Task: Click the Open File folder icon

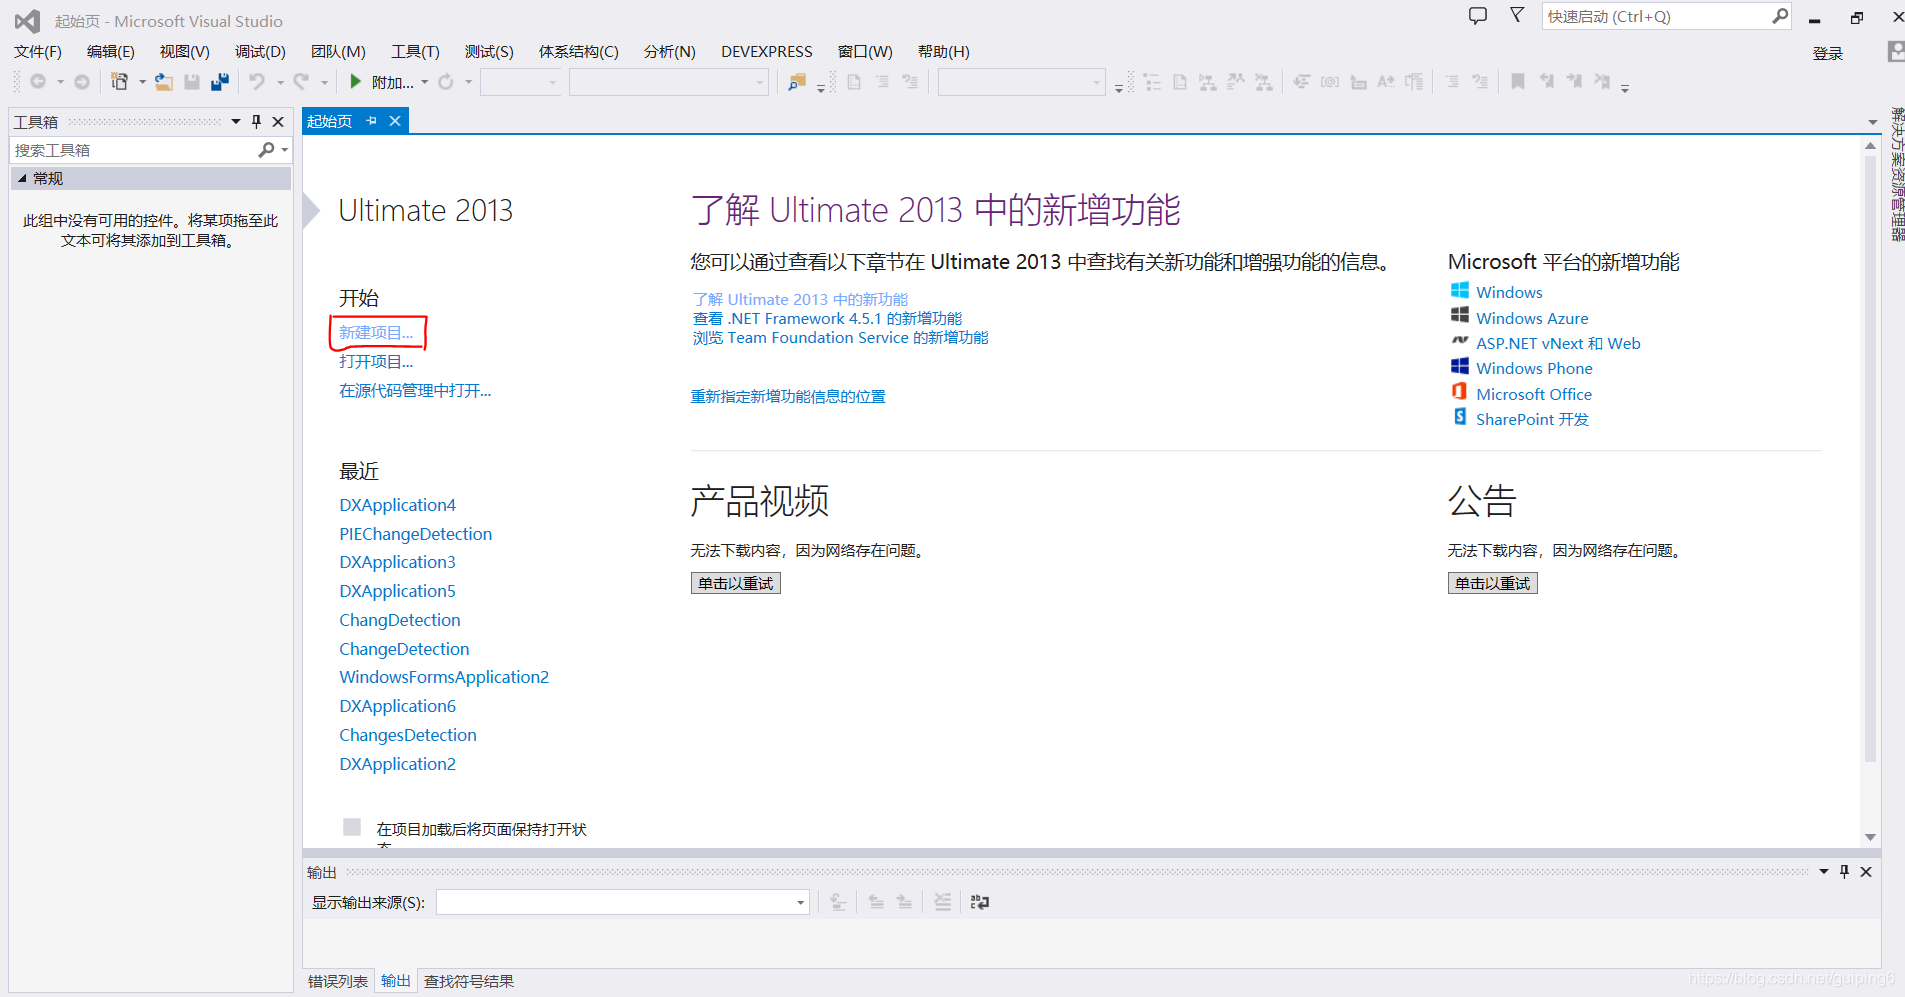Action: [x=163, y=82]
